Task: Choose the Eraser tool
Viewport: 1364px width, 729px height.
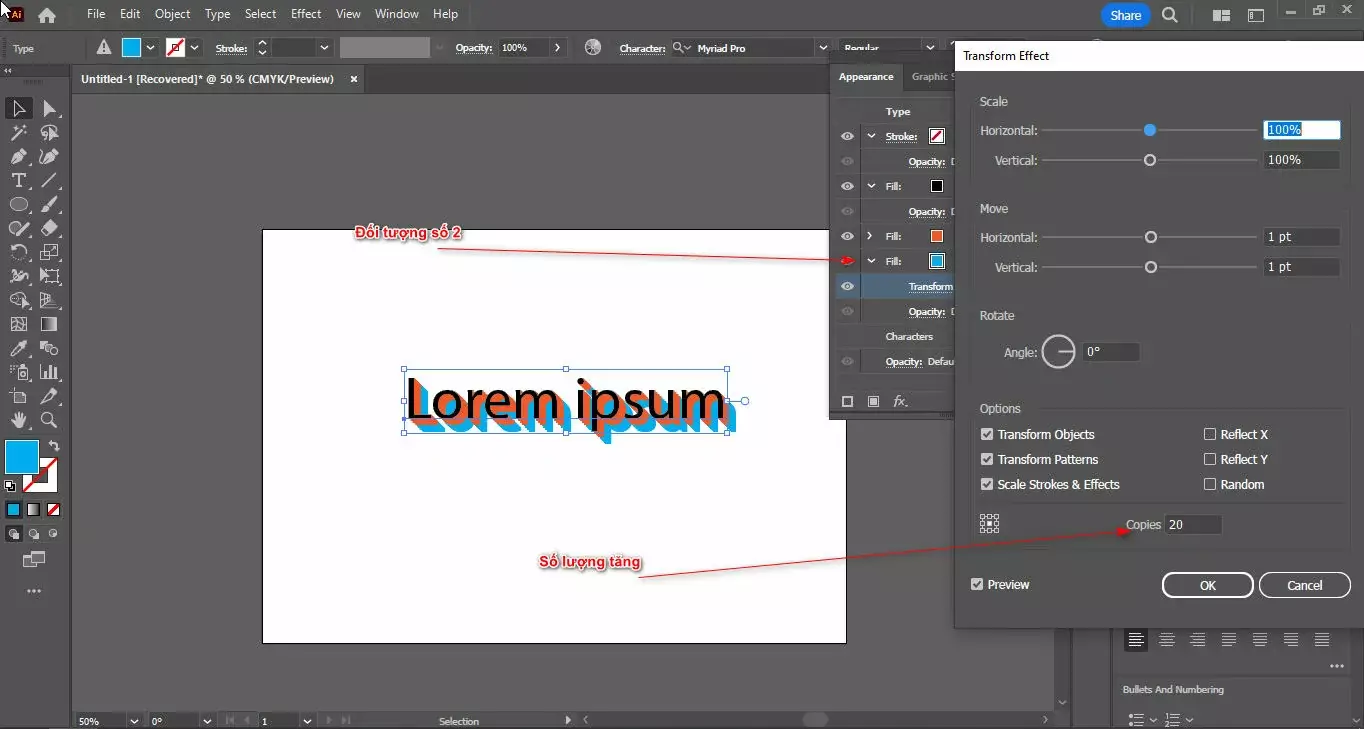Action: [50, 228]
